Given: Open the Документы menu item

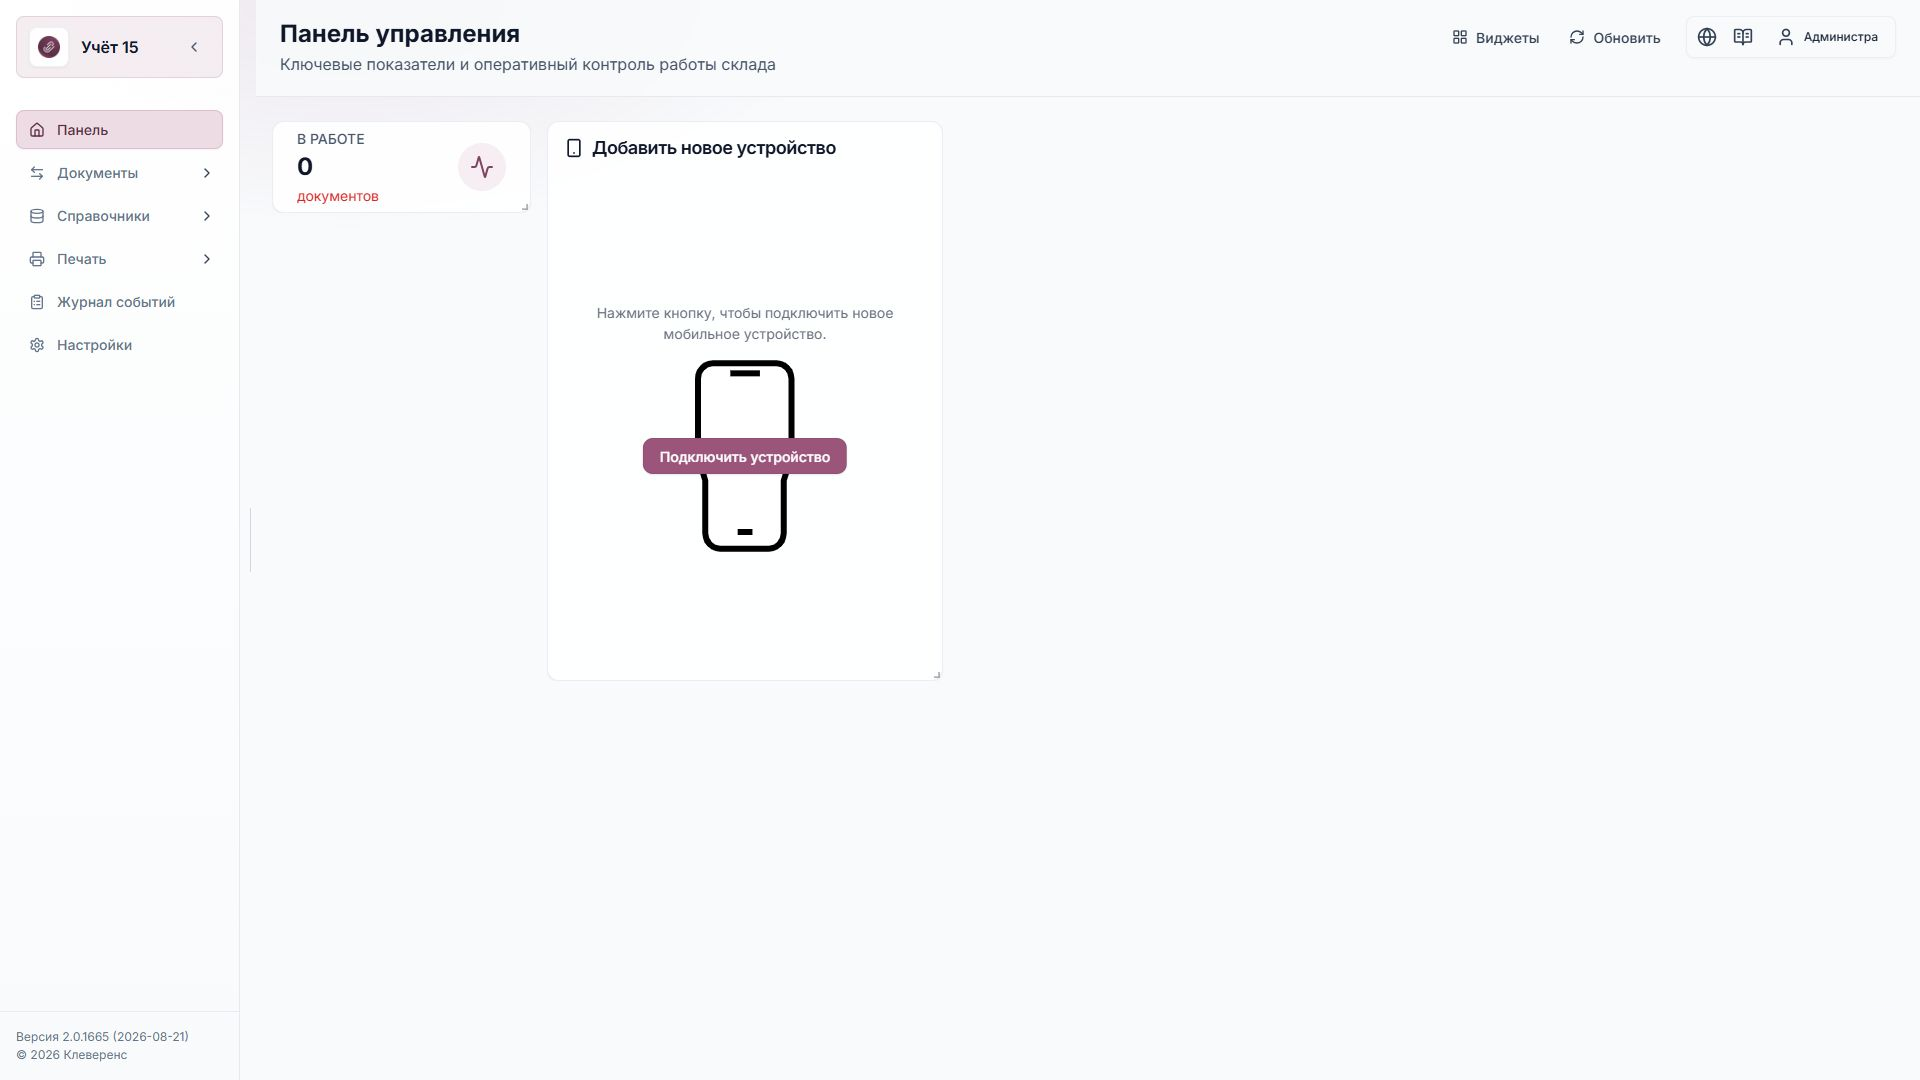Looking at the screenshot, I should tap(119, 173).
